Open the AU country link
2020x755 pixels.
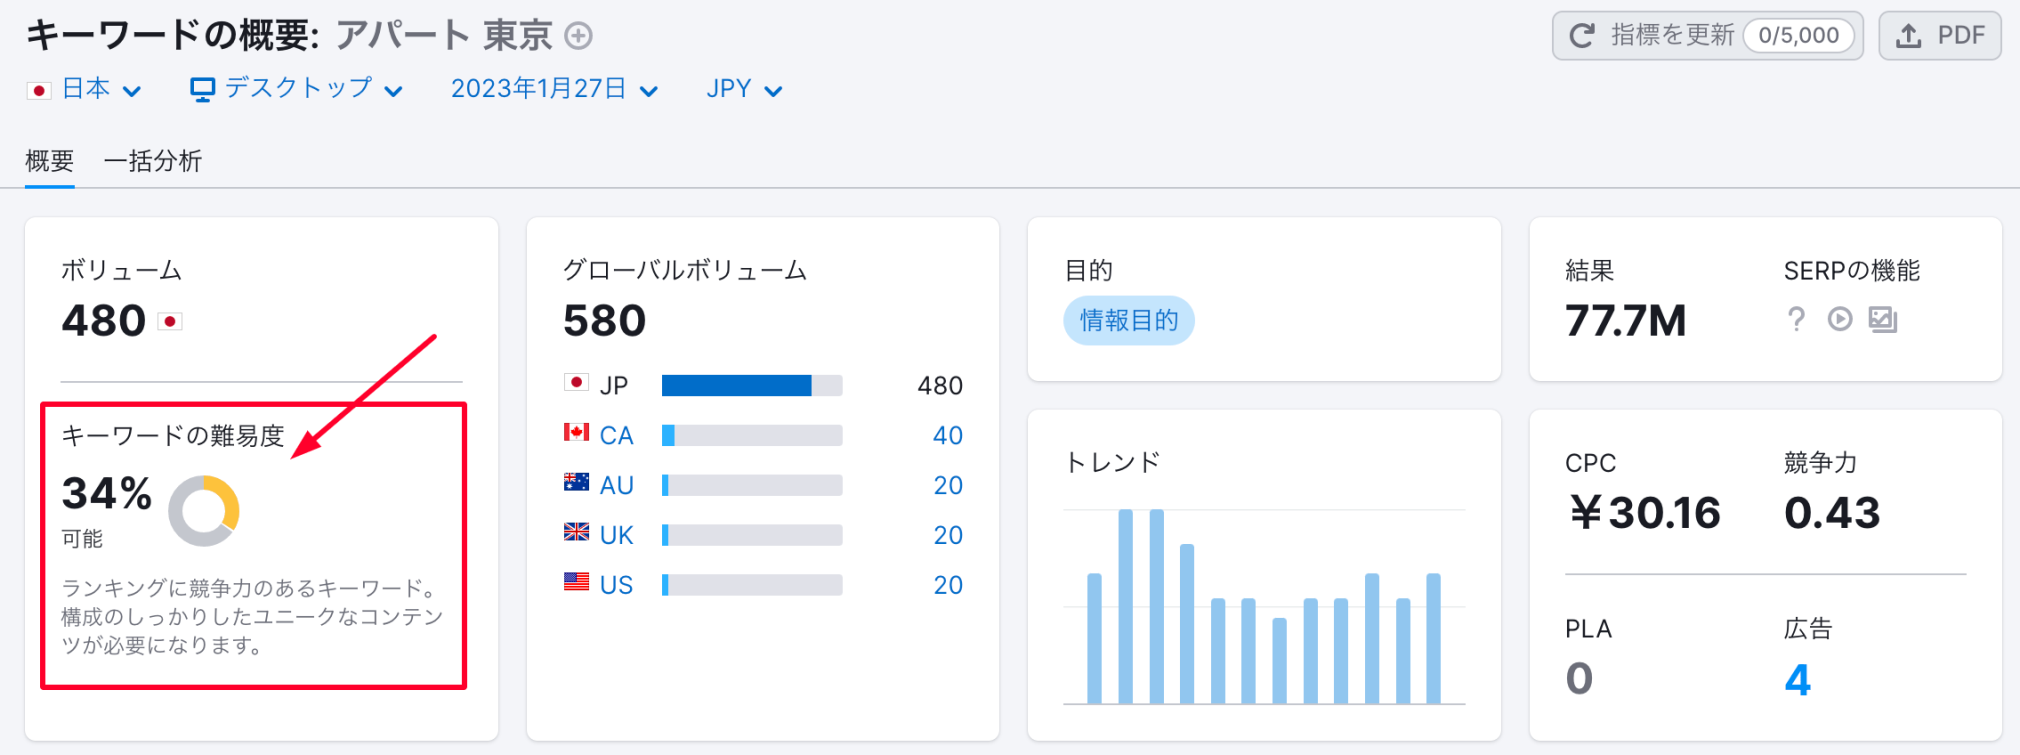coord(616,485)
